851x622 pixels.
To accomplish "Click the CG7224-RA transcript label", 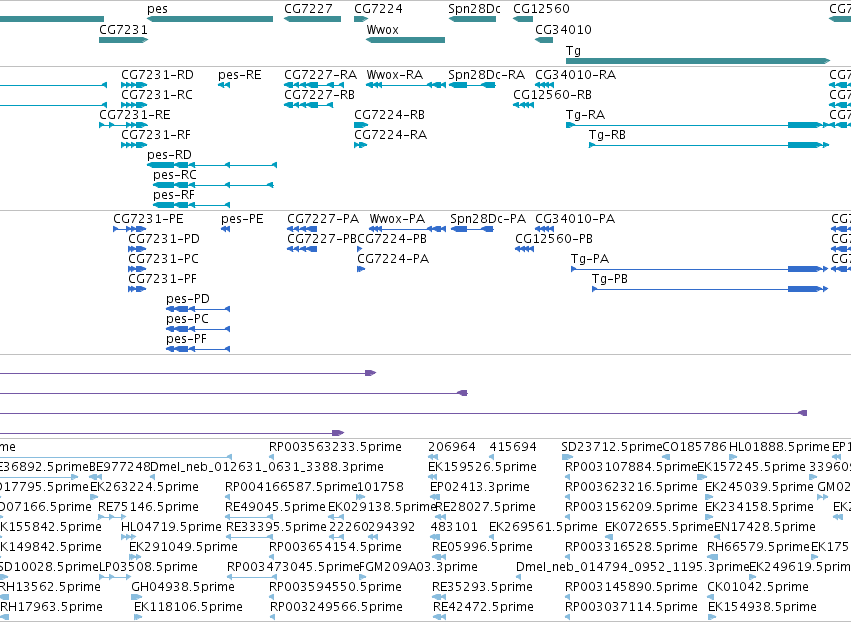I will (x=391, y=135).
